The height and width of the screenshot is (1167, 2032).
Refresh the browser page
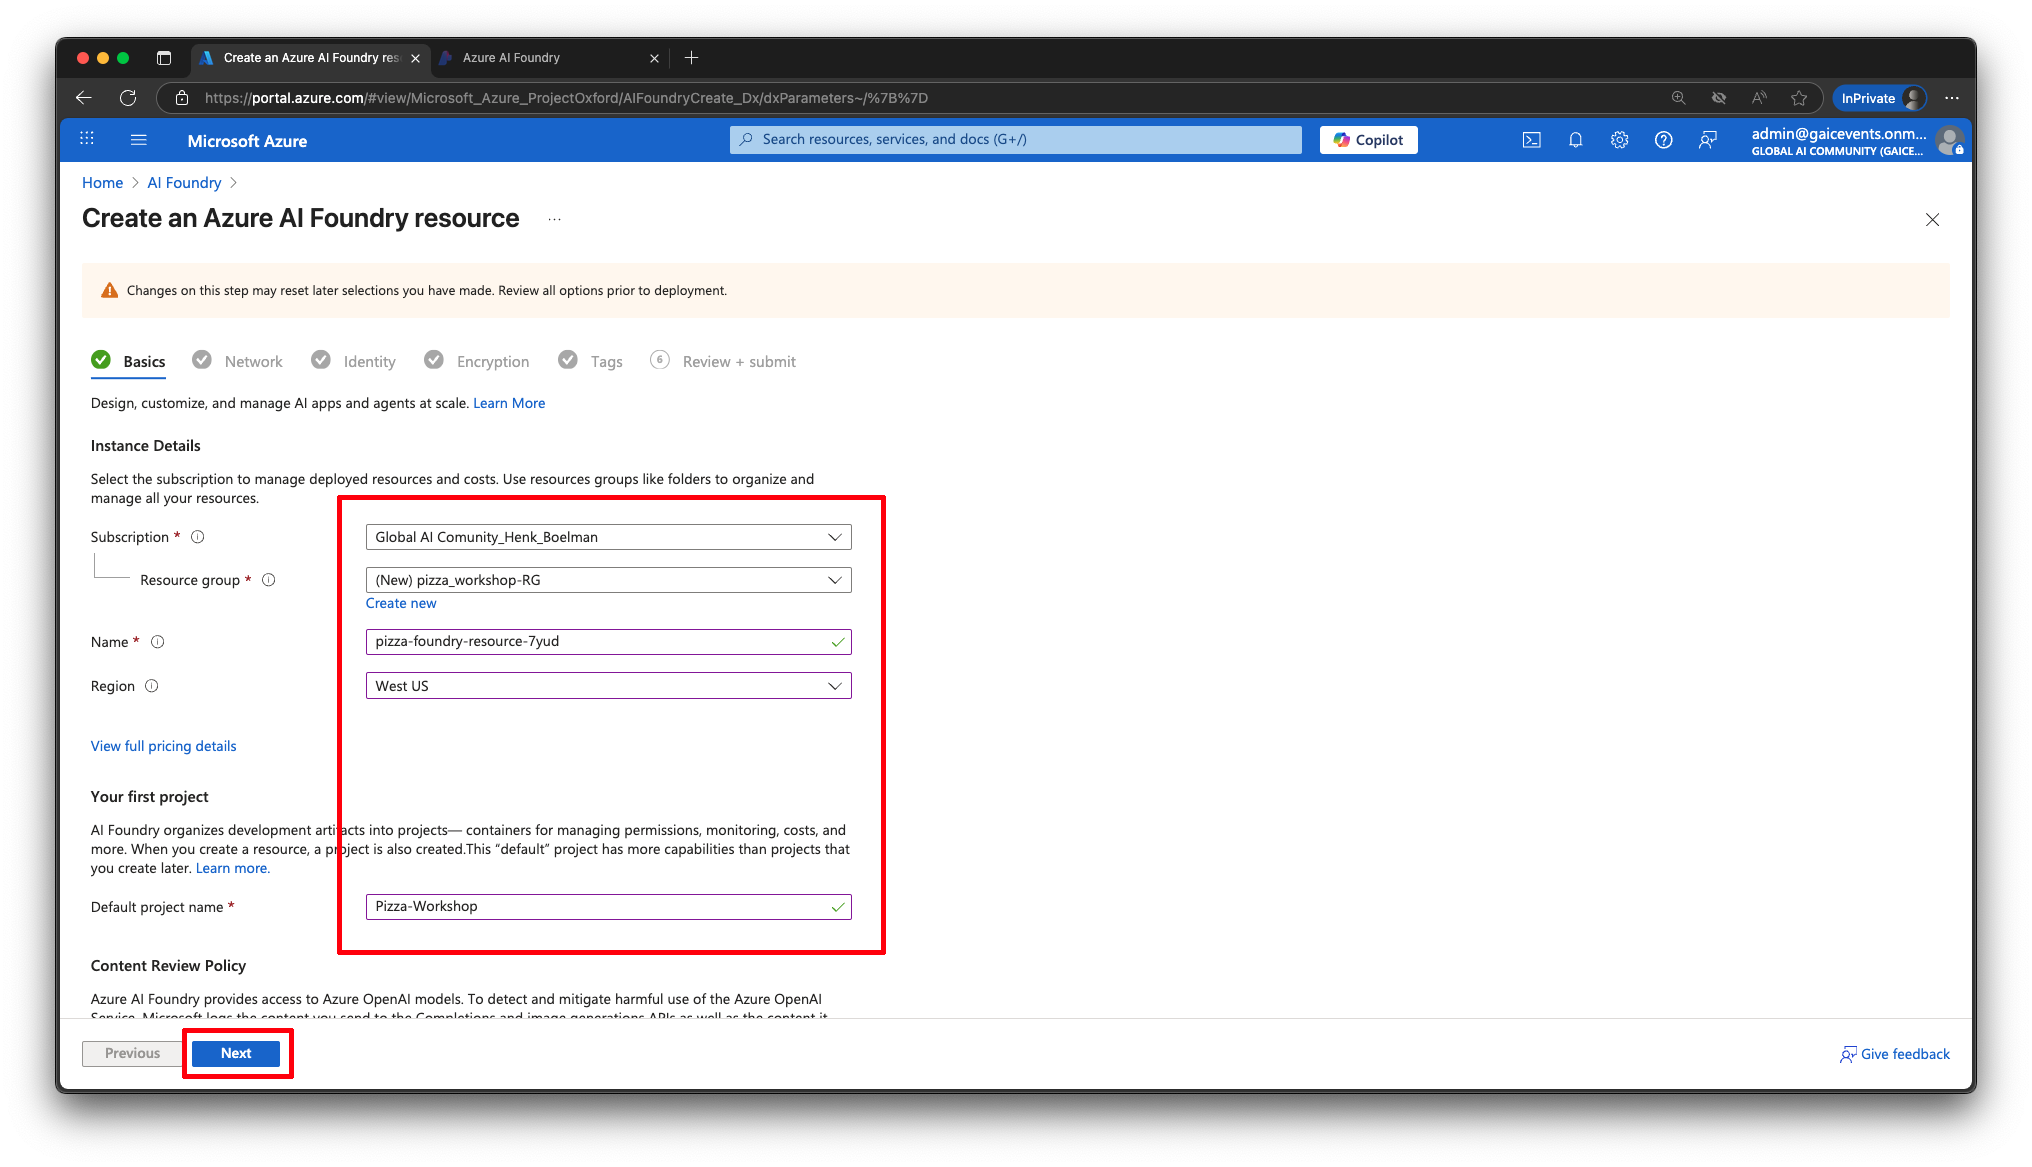(x=128, y=98)
